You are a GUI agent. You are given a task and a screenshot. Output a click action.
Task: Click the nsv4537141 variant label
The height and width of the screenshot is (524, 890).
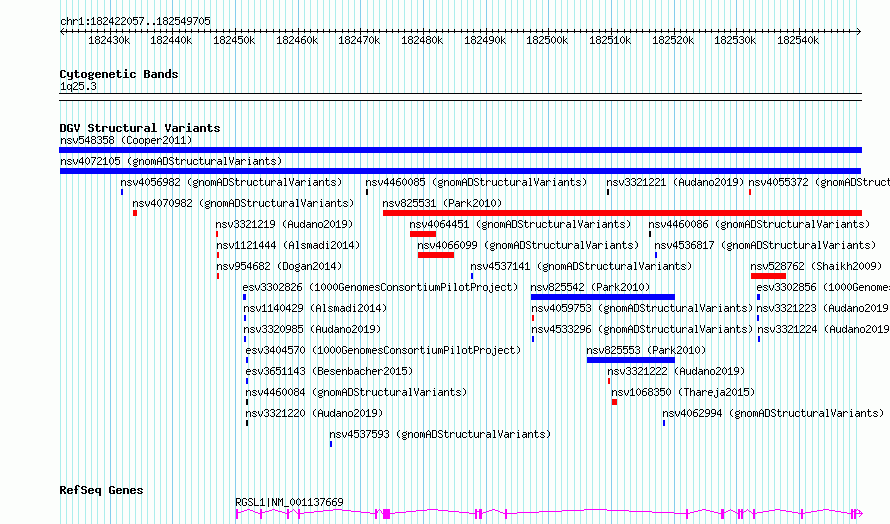(581, 266)
